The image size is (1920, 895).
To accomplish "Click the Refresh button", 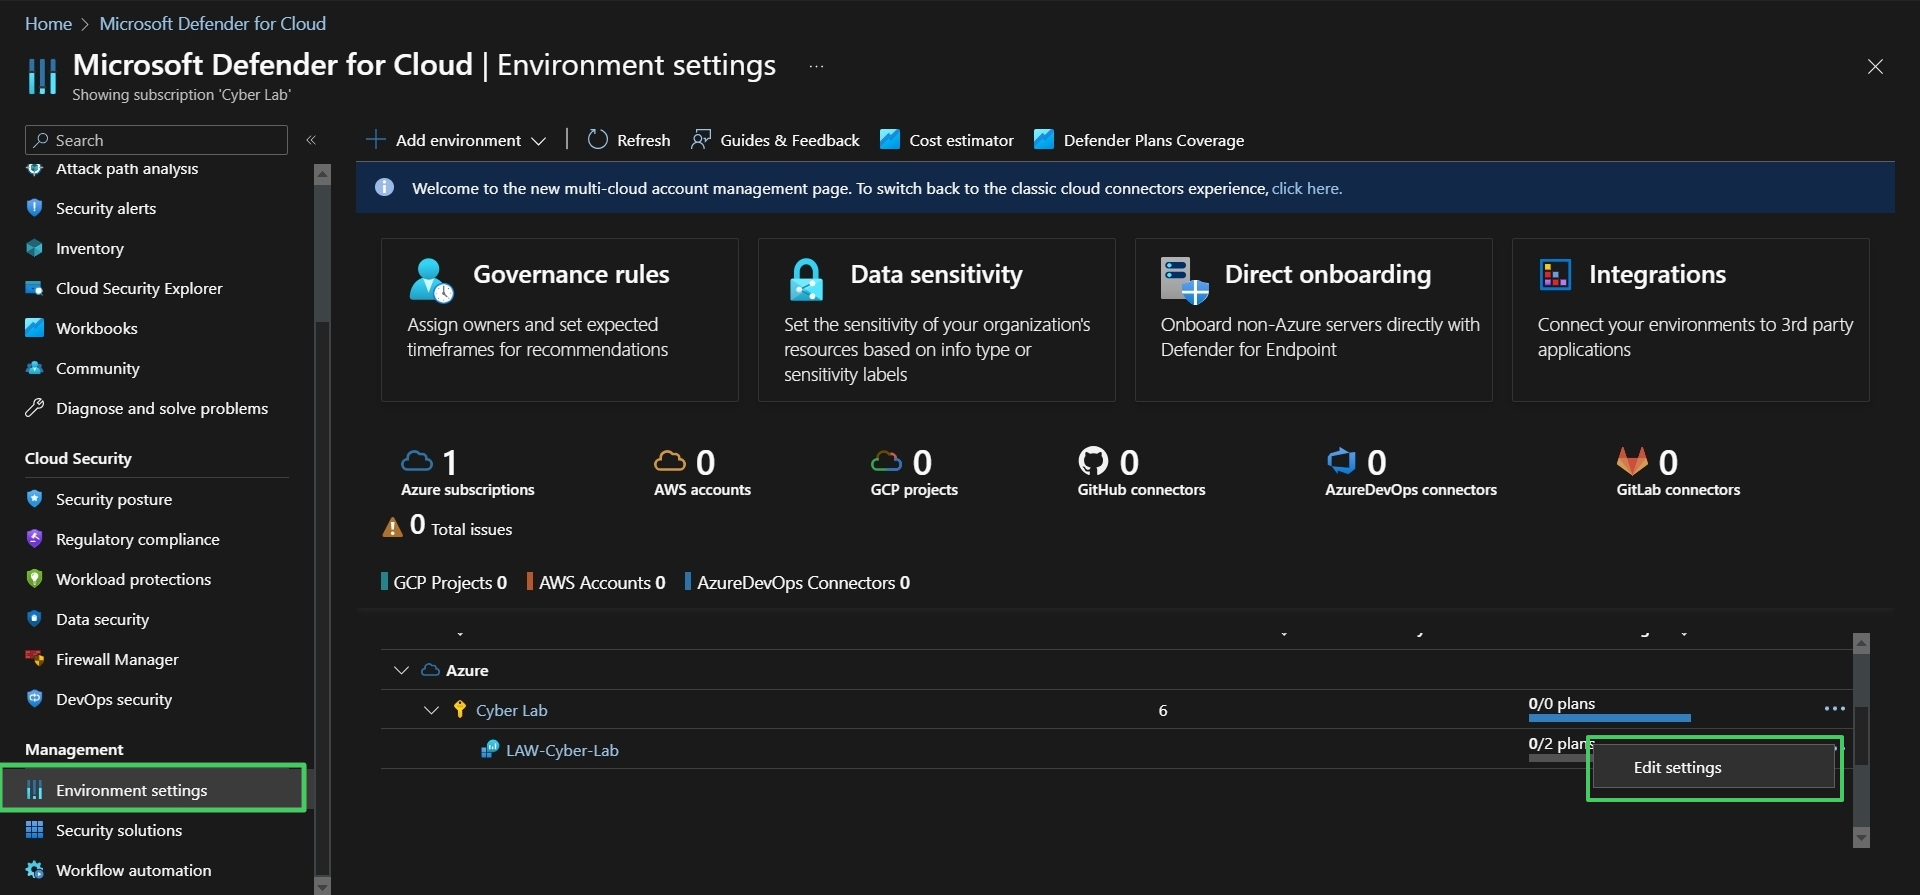I will tap(629, 140).
